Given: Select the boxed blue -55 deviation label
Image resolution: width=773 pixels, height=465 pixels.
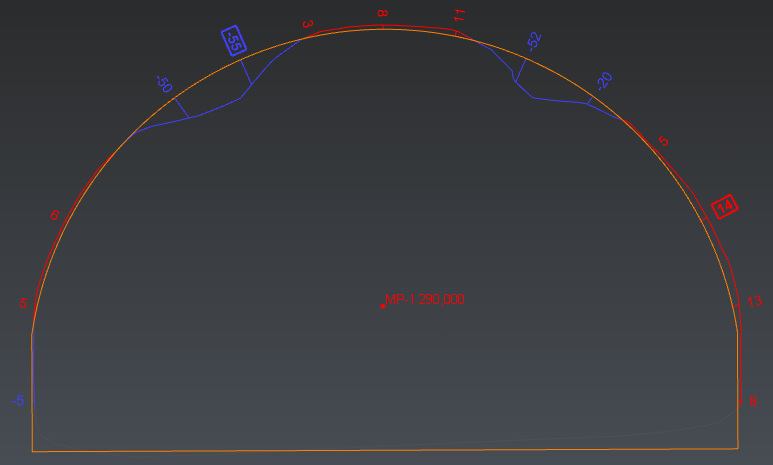Looking at the screenshot, I should point(232,40).
